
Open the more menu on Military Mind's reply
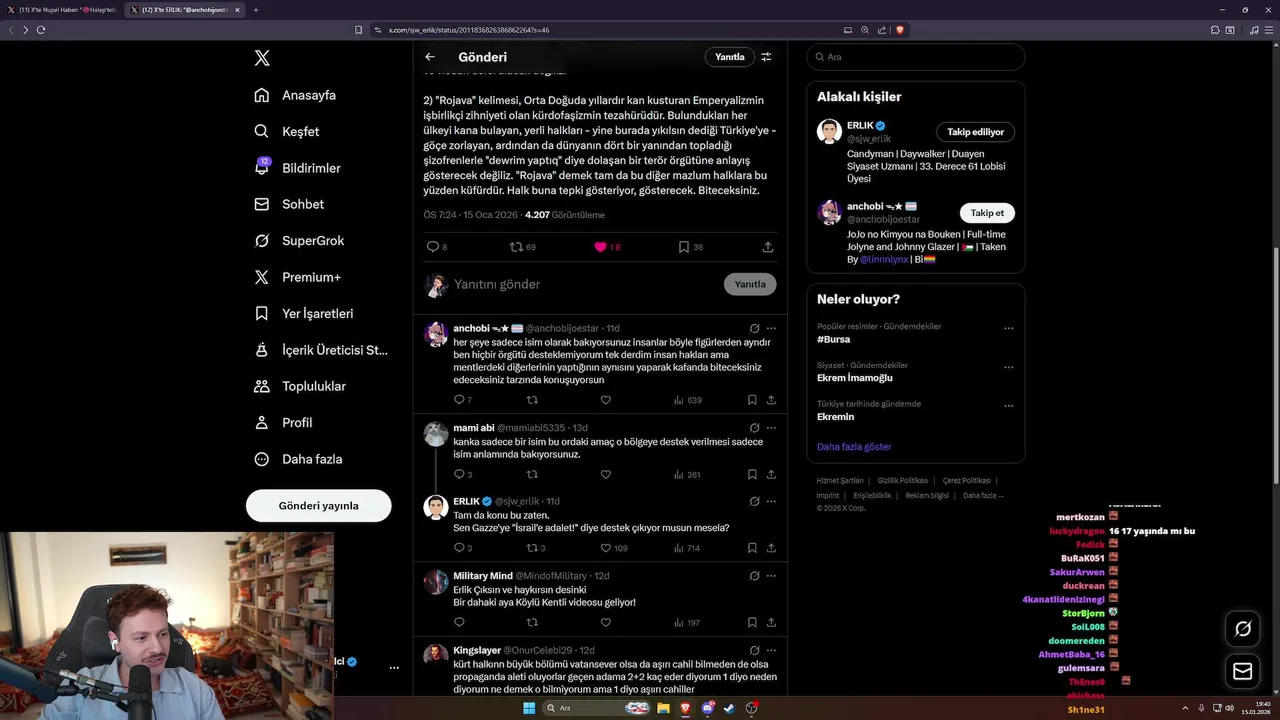click(771, 576)
